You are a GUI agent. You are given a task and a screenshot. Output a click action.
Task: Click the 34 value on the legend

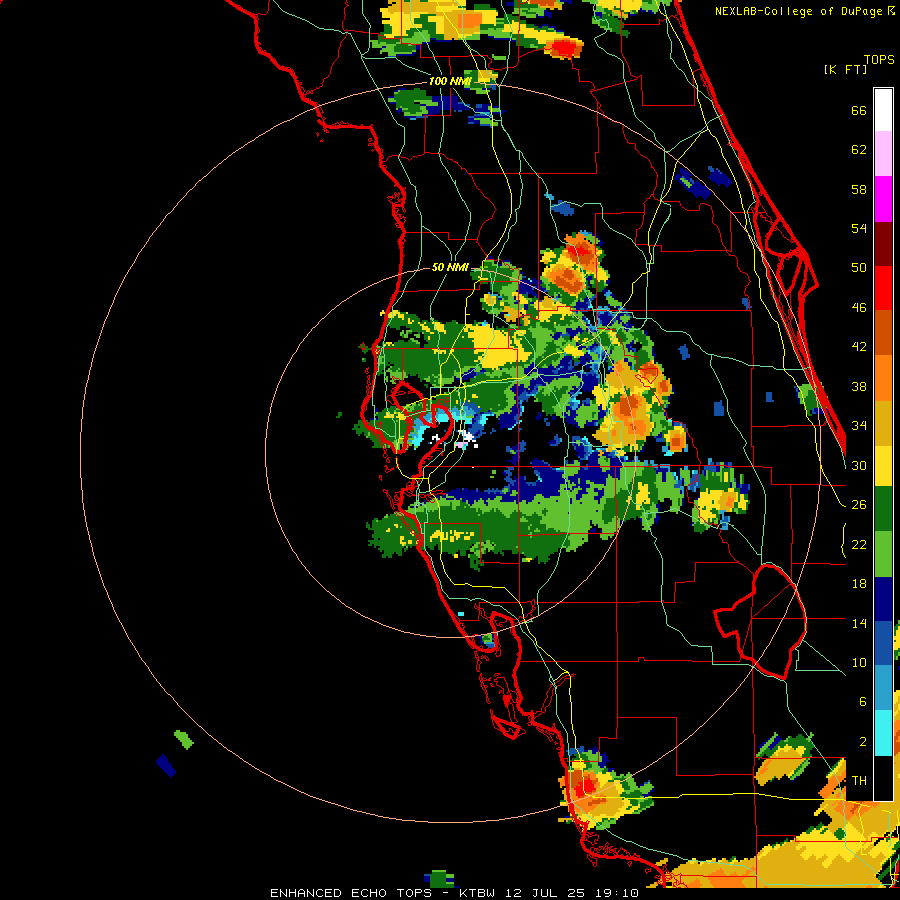859,425
